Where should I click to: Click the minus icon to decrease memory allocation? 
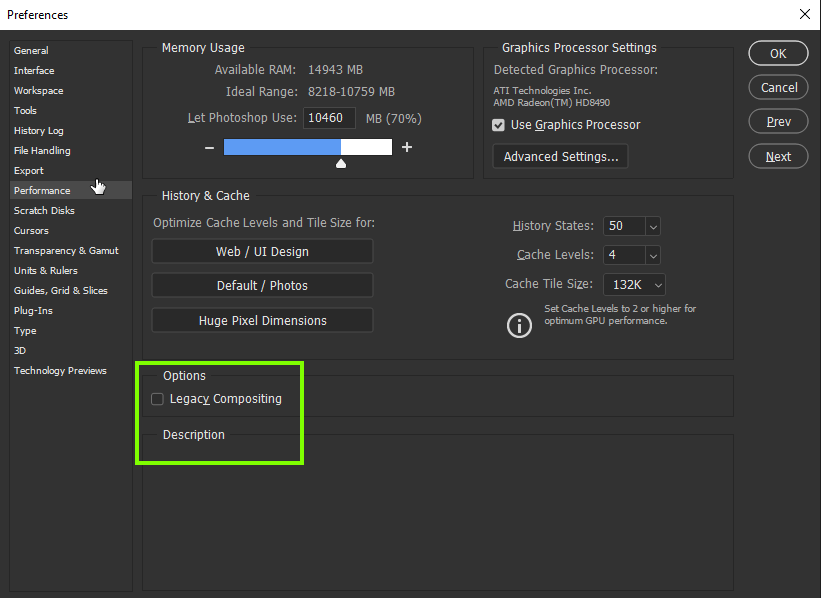click(209, 147)
